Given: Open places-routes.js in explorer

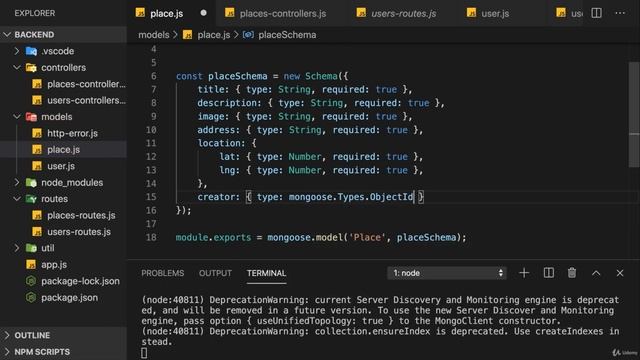Looking at the screenshot, I should click(63, 215).
